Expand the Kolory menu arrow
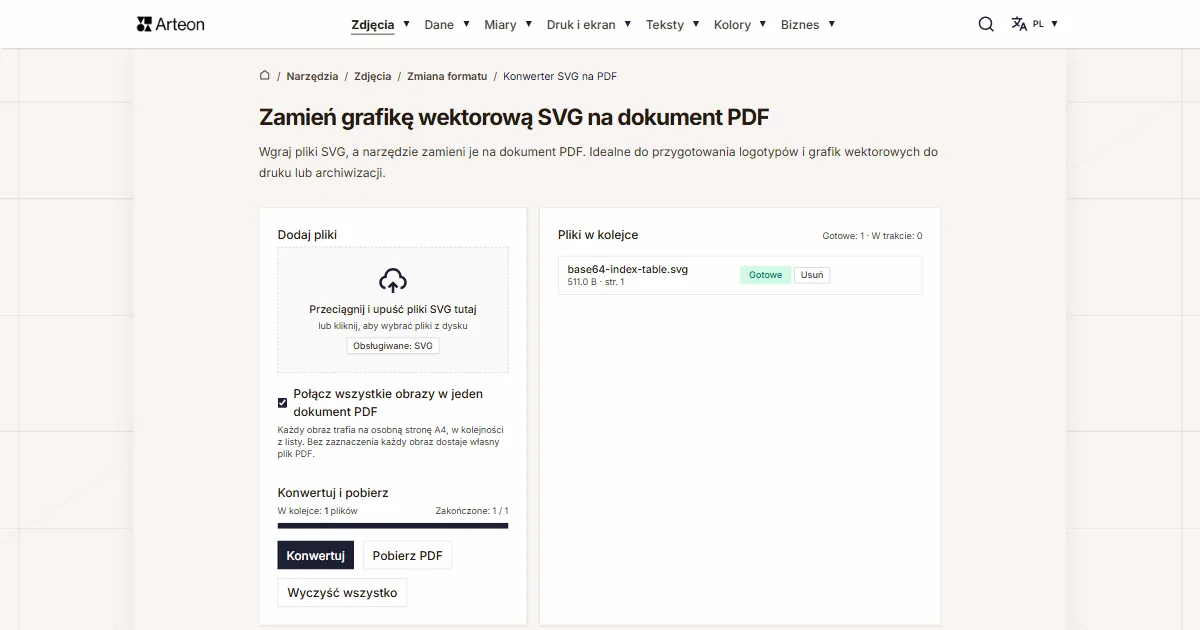 point(762,23)
